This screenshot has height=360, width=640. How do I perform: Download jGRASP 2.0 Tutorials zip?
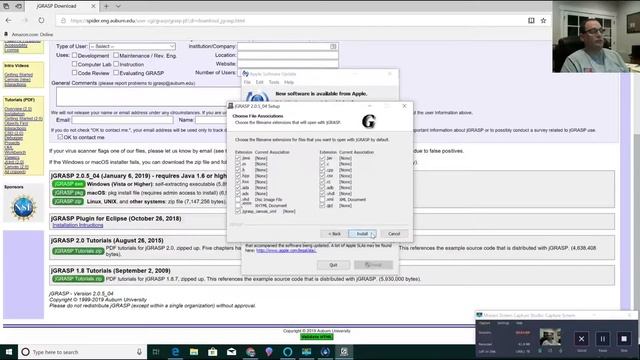point(78,251)
